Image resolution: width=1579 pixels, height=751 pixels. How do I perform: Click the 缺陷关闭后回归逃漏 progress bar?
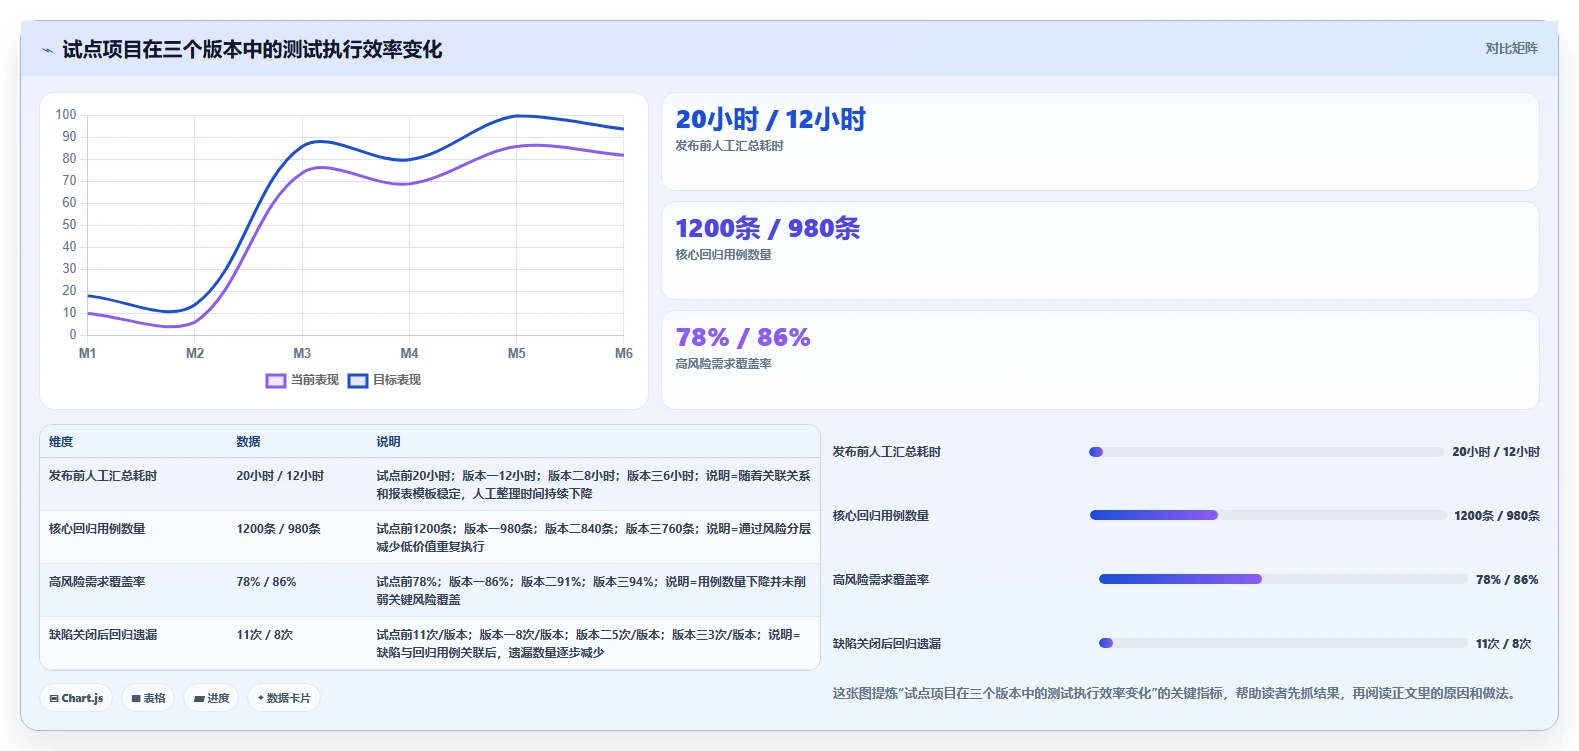[1283, 643]
